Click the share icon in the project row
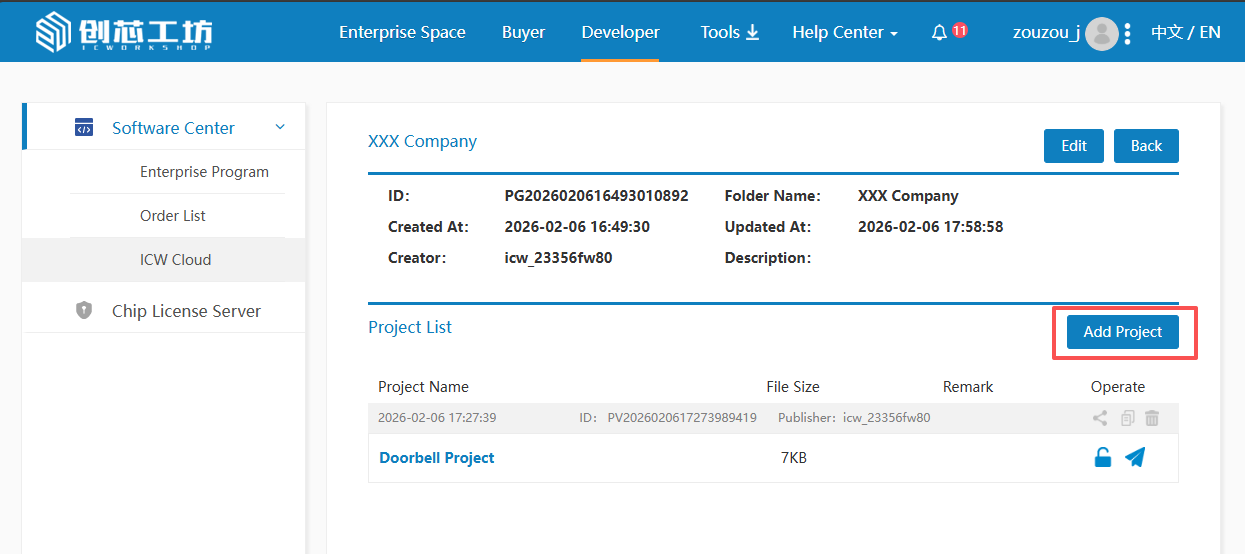This screenshot has width=1245, height=554. [x=1100, y=418]
